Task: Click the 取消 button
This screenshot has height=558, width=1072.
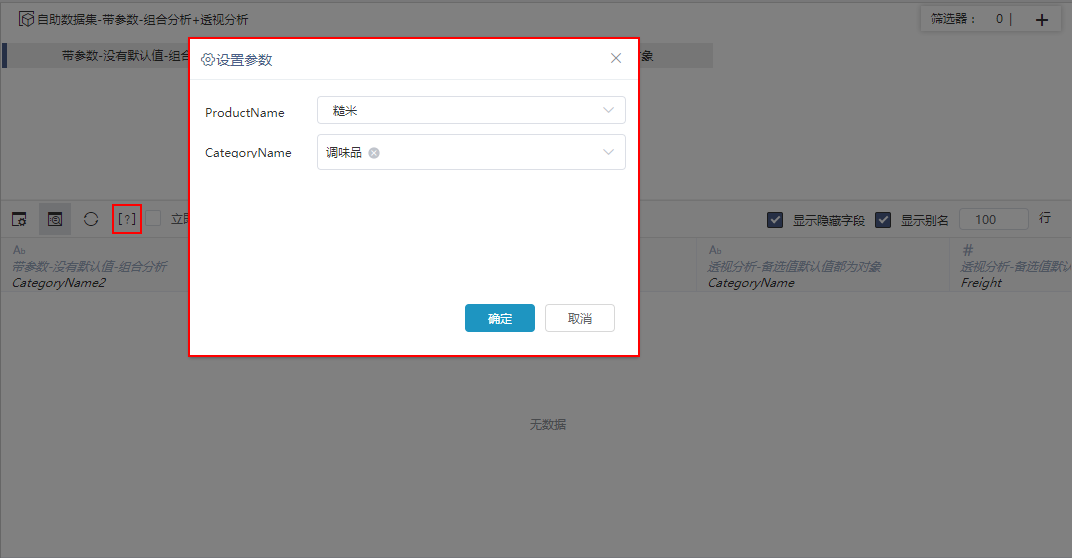Action: 580,318
